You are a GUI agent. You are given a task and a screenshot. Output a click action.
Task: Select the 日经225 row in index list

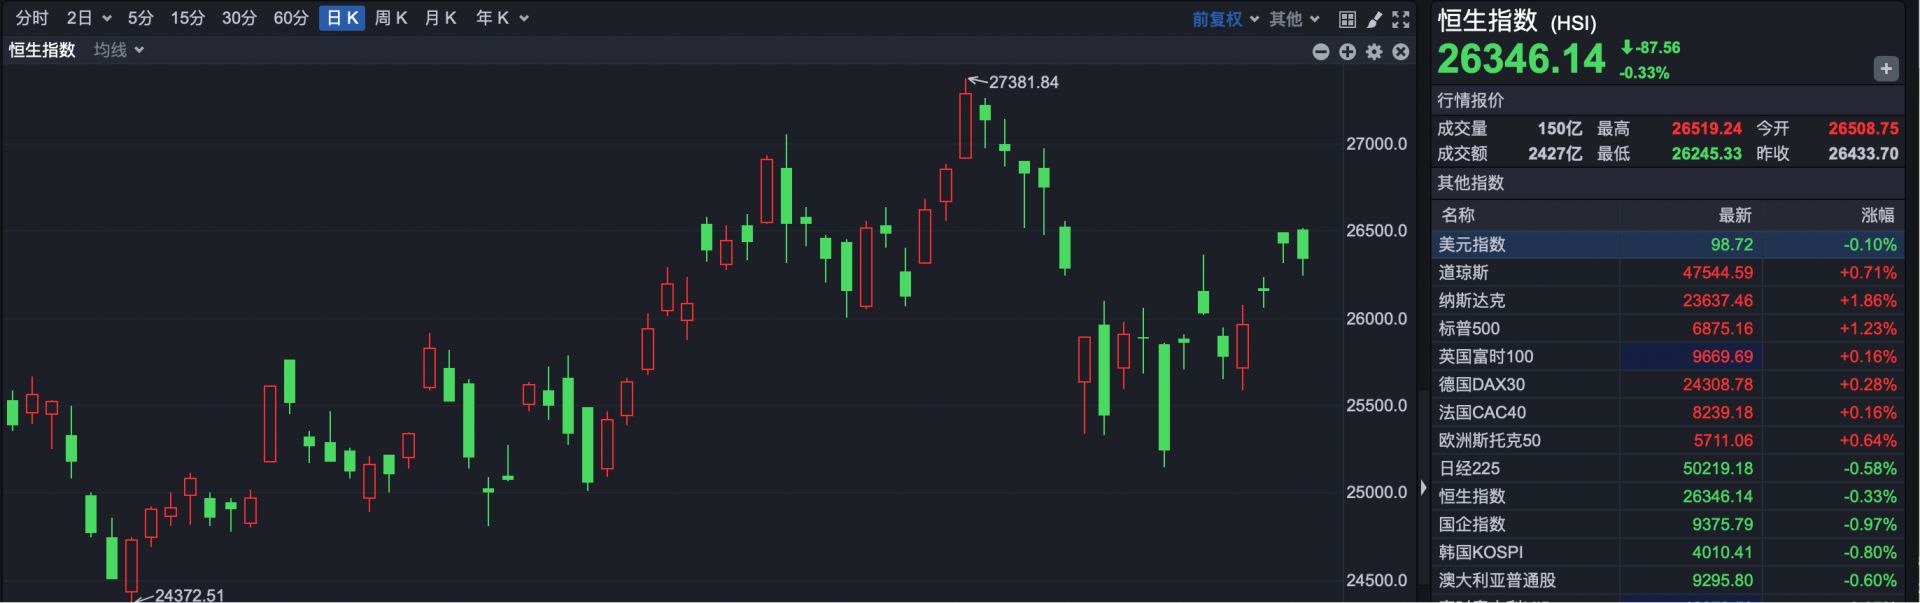[1469, 468]
